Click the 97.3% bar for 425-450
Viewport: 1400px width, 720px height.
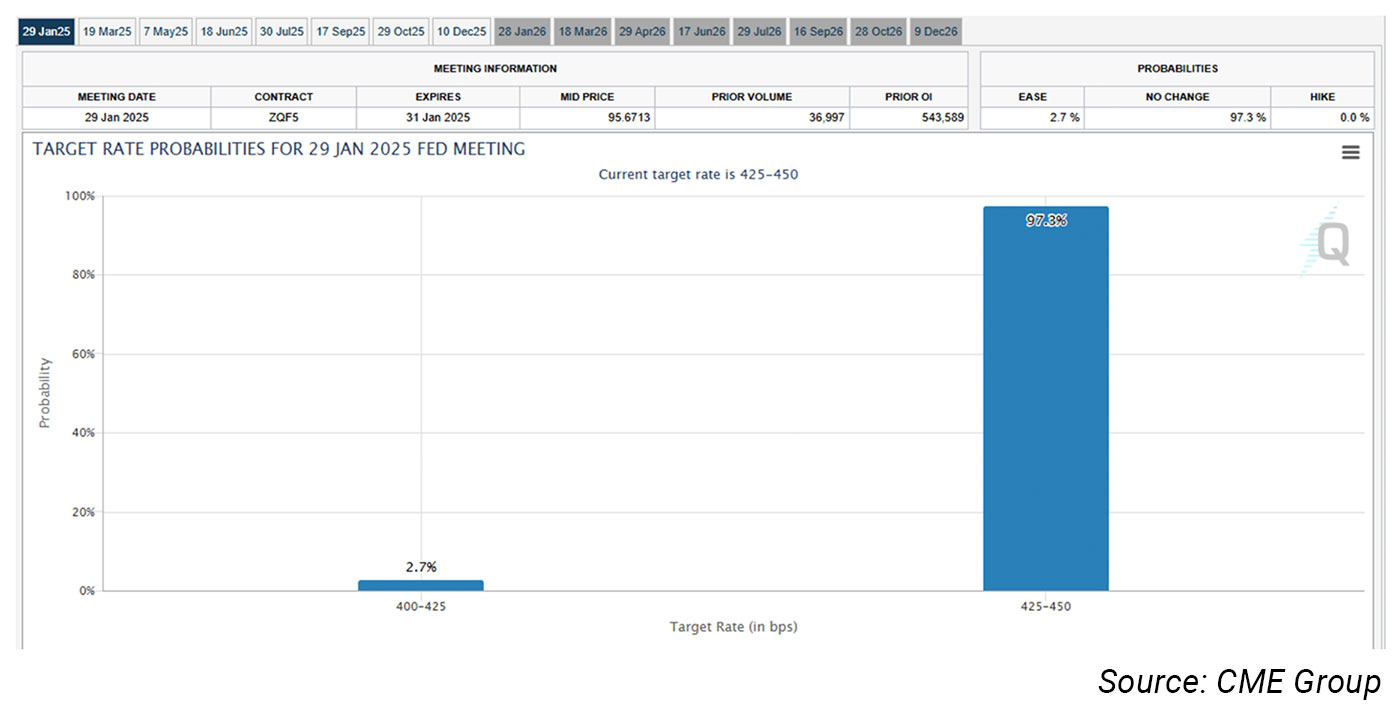(1046, 400)
